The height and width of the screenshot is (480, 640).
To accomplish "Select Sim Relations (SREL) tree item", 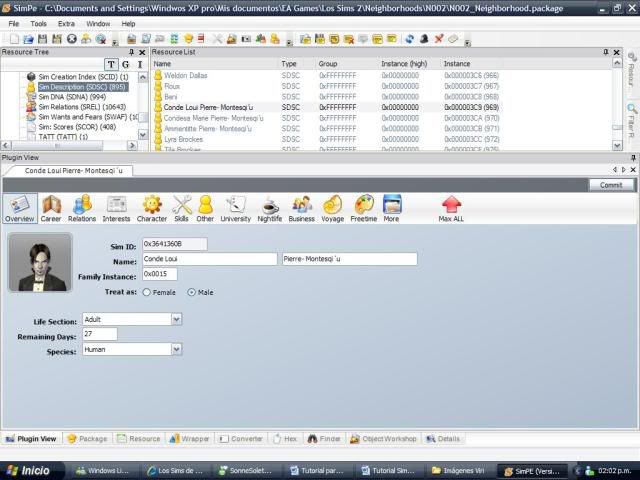I will [x=82, y=107].
